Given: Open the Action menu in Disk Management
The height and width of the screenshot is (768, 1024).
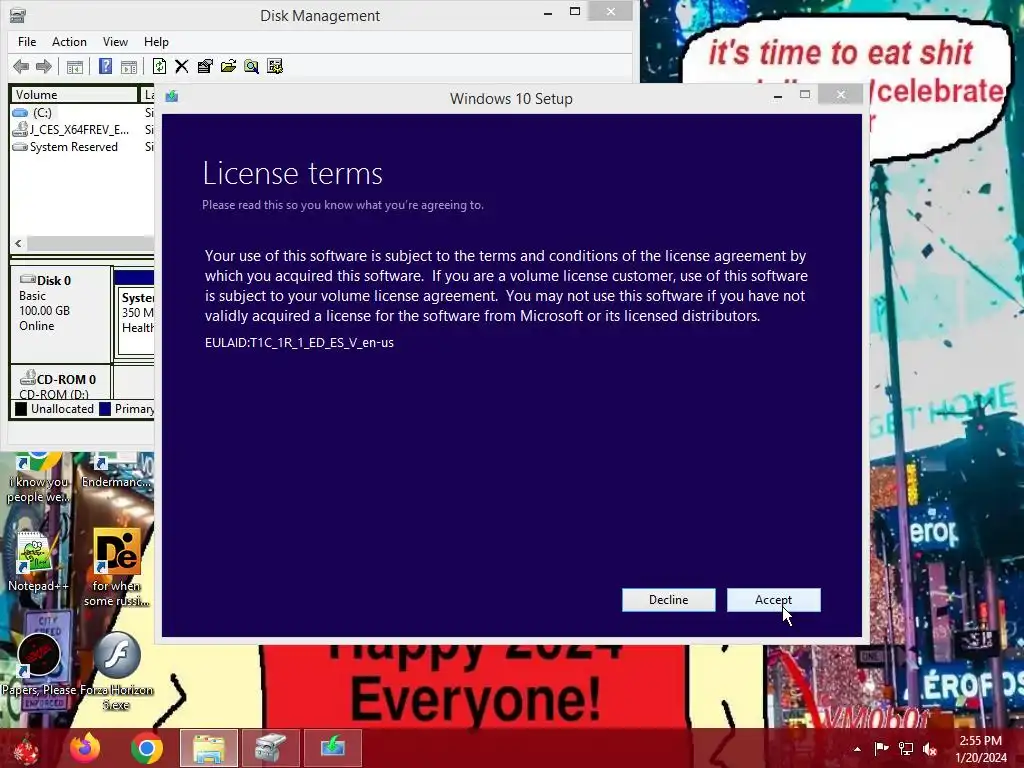Looking at the screenshot, I should coord(69,42).
